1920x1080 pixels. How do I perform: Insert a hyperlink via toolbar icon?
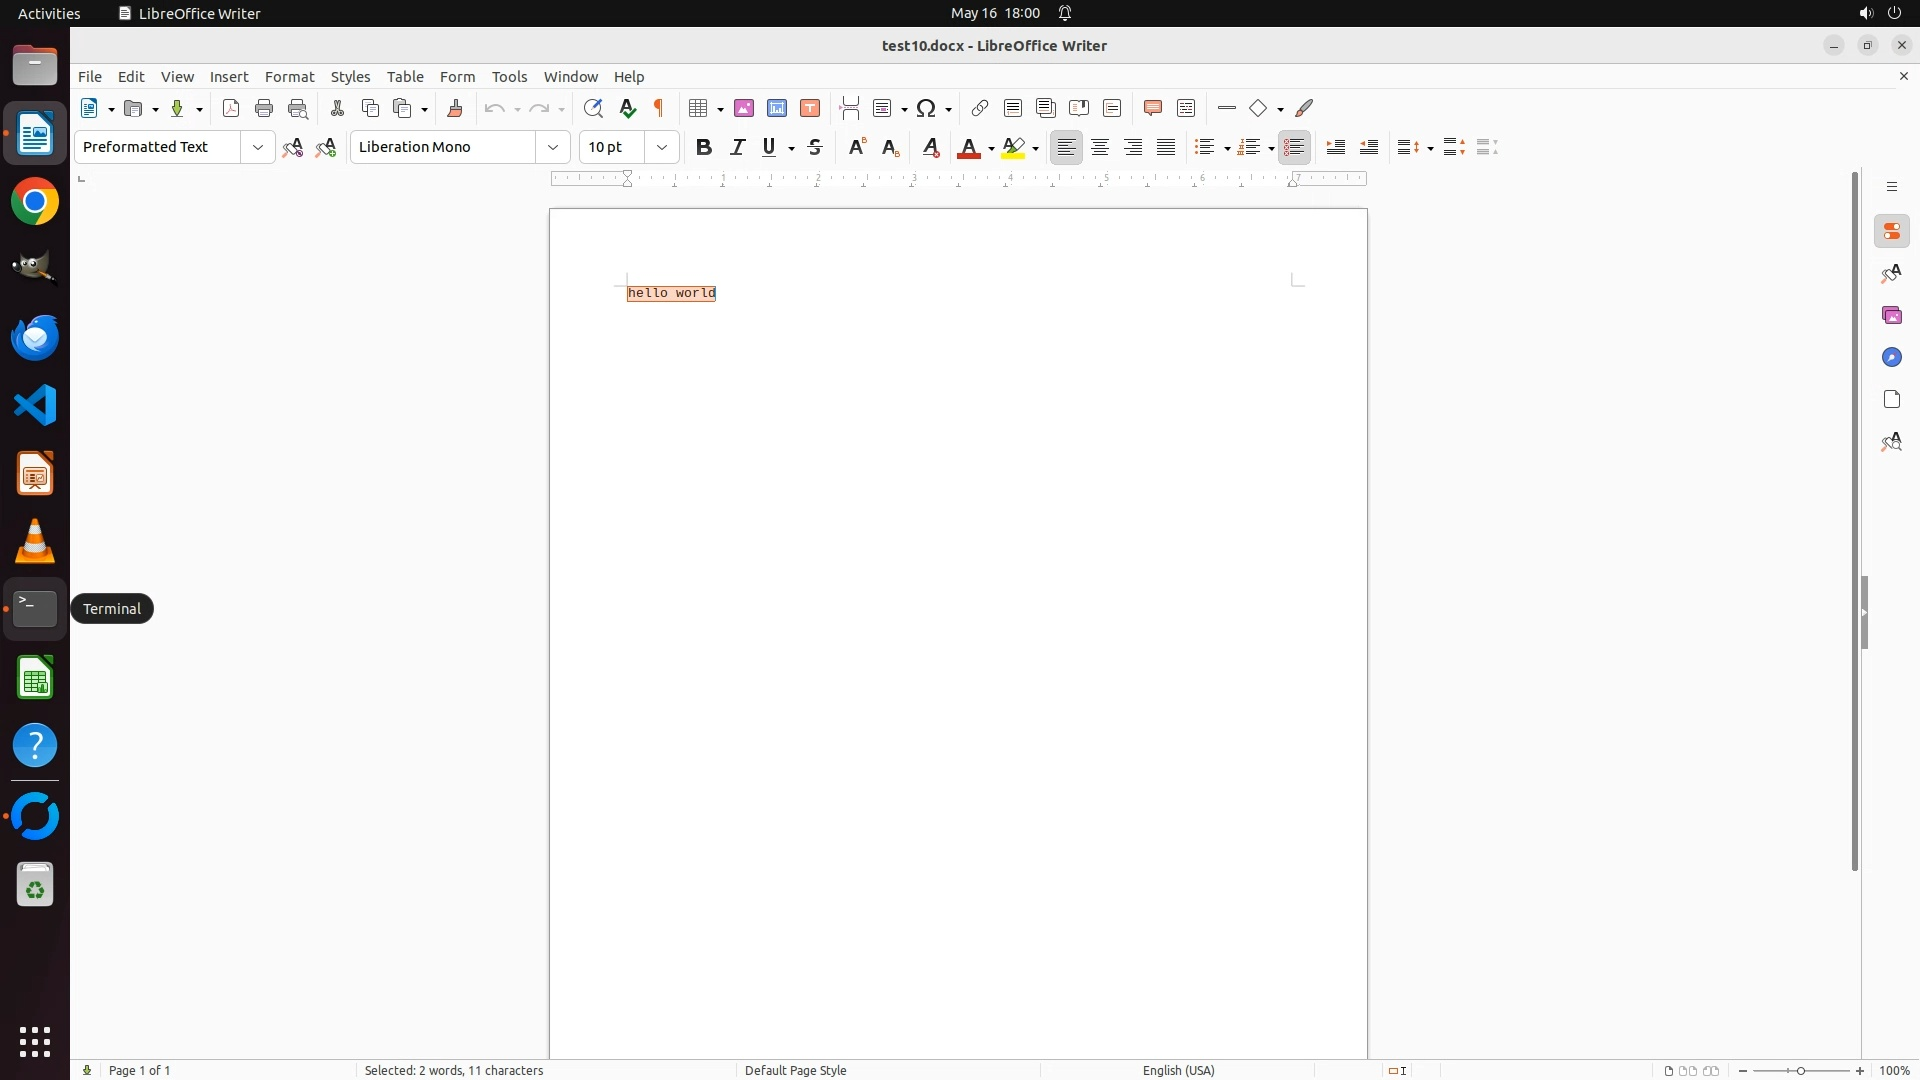[980, 108]
